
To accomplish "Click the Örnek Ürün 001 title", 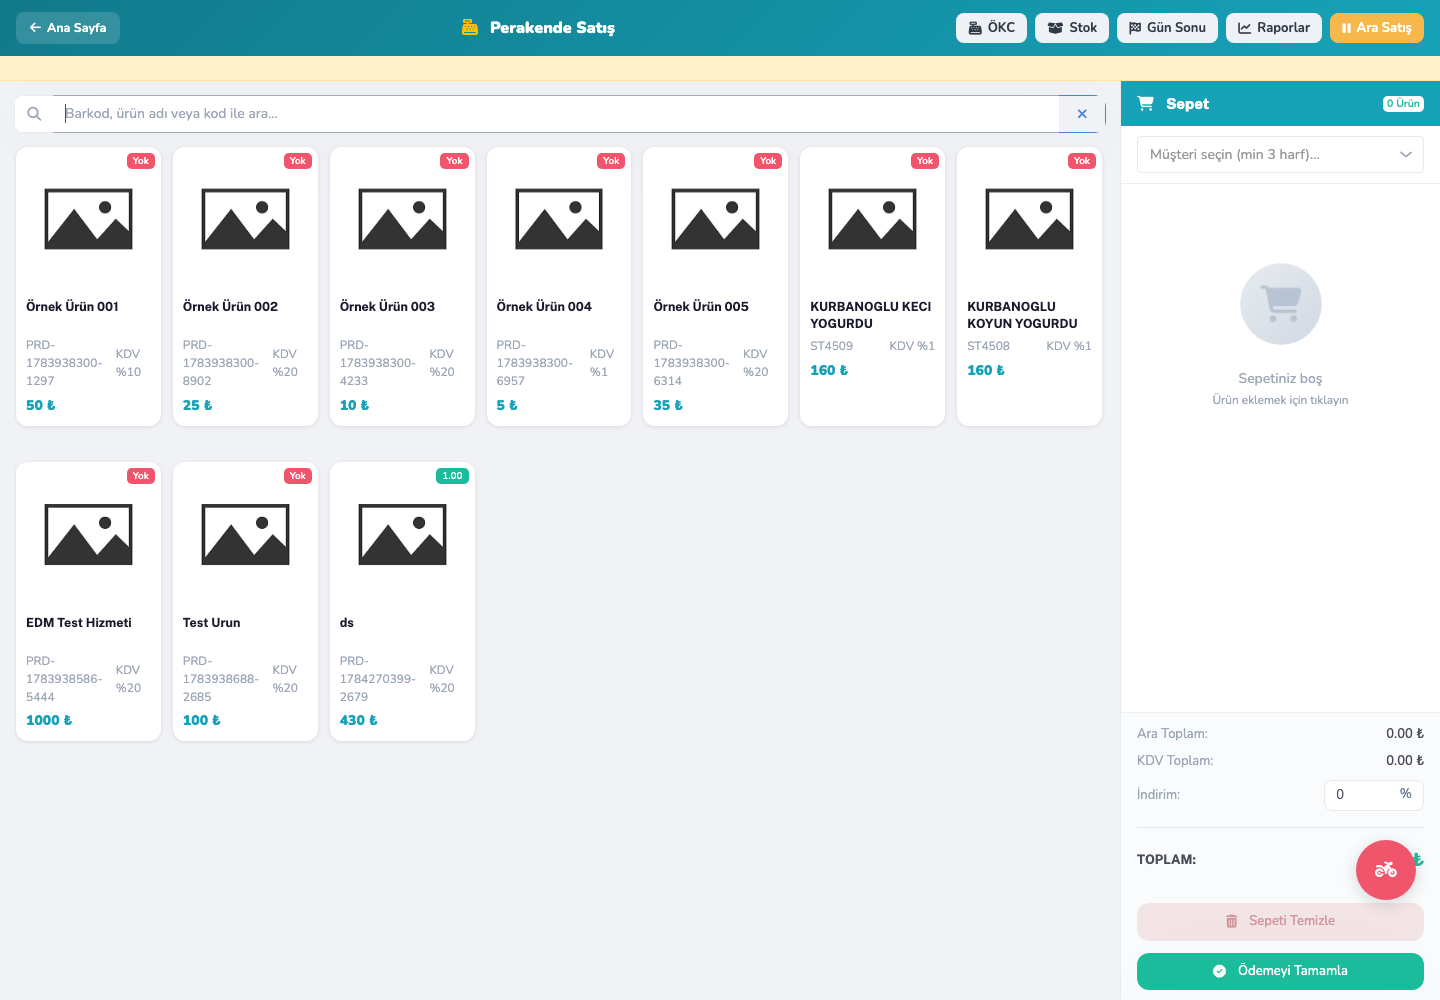I will [72, 307].
